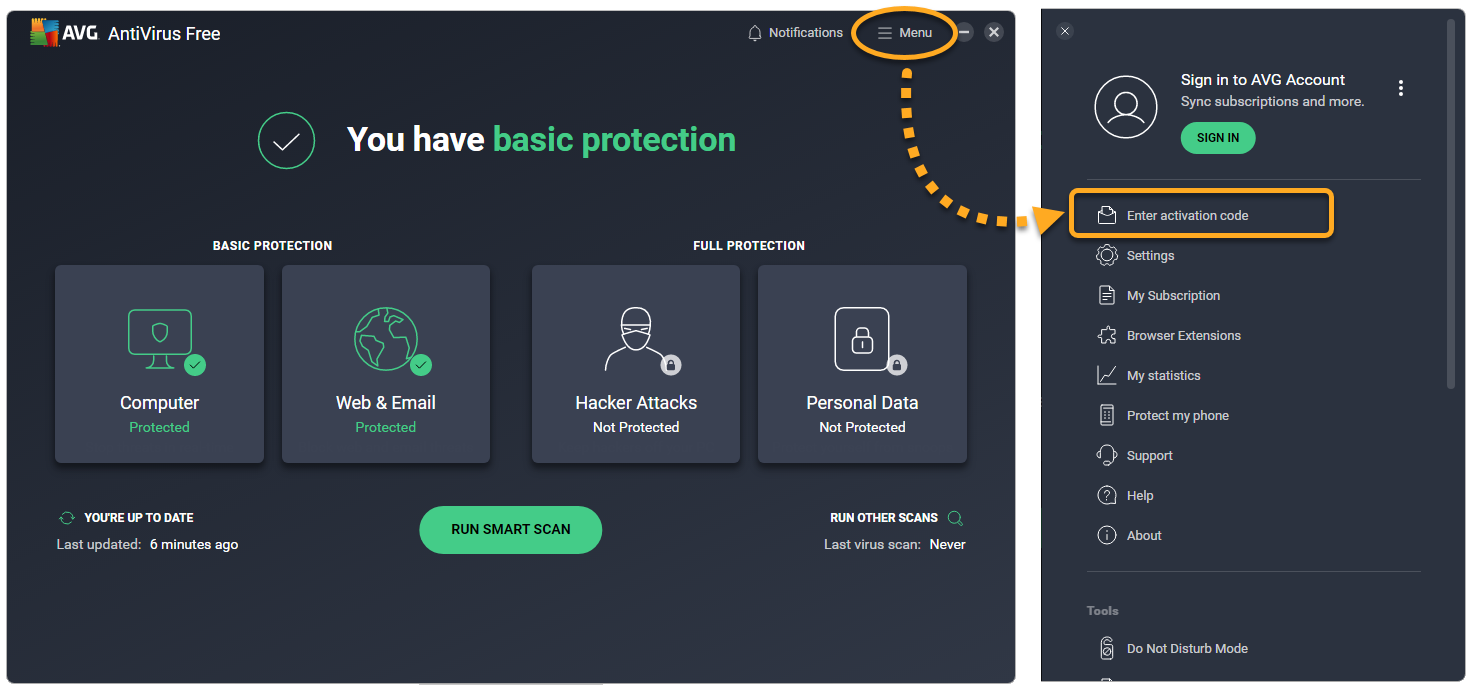Select the Hacker Attacks tile icon

point(636,340)
